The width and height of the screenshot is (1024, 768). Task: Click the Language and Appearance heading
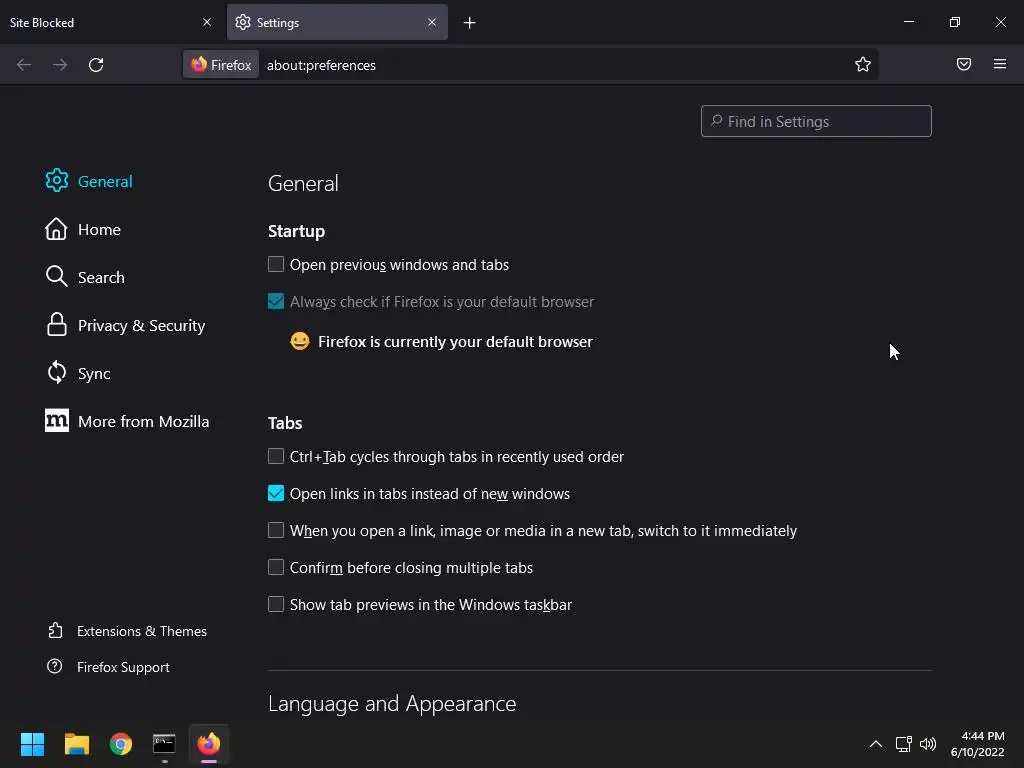392,703
